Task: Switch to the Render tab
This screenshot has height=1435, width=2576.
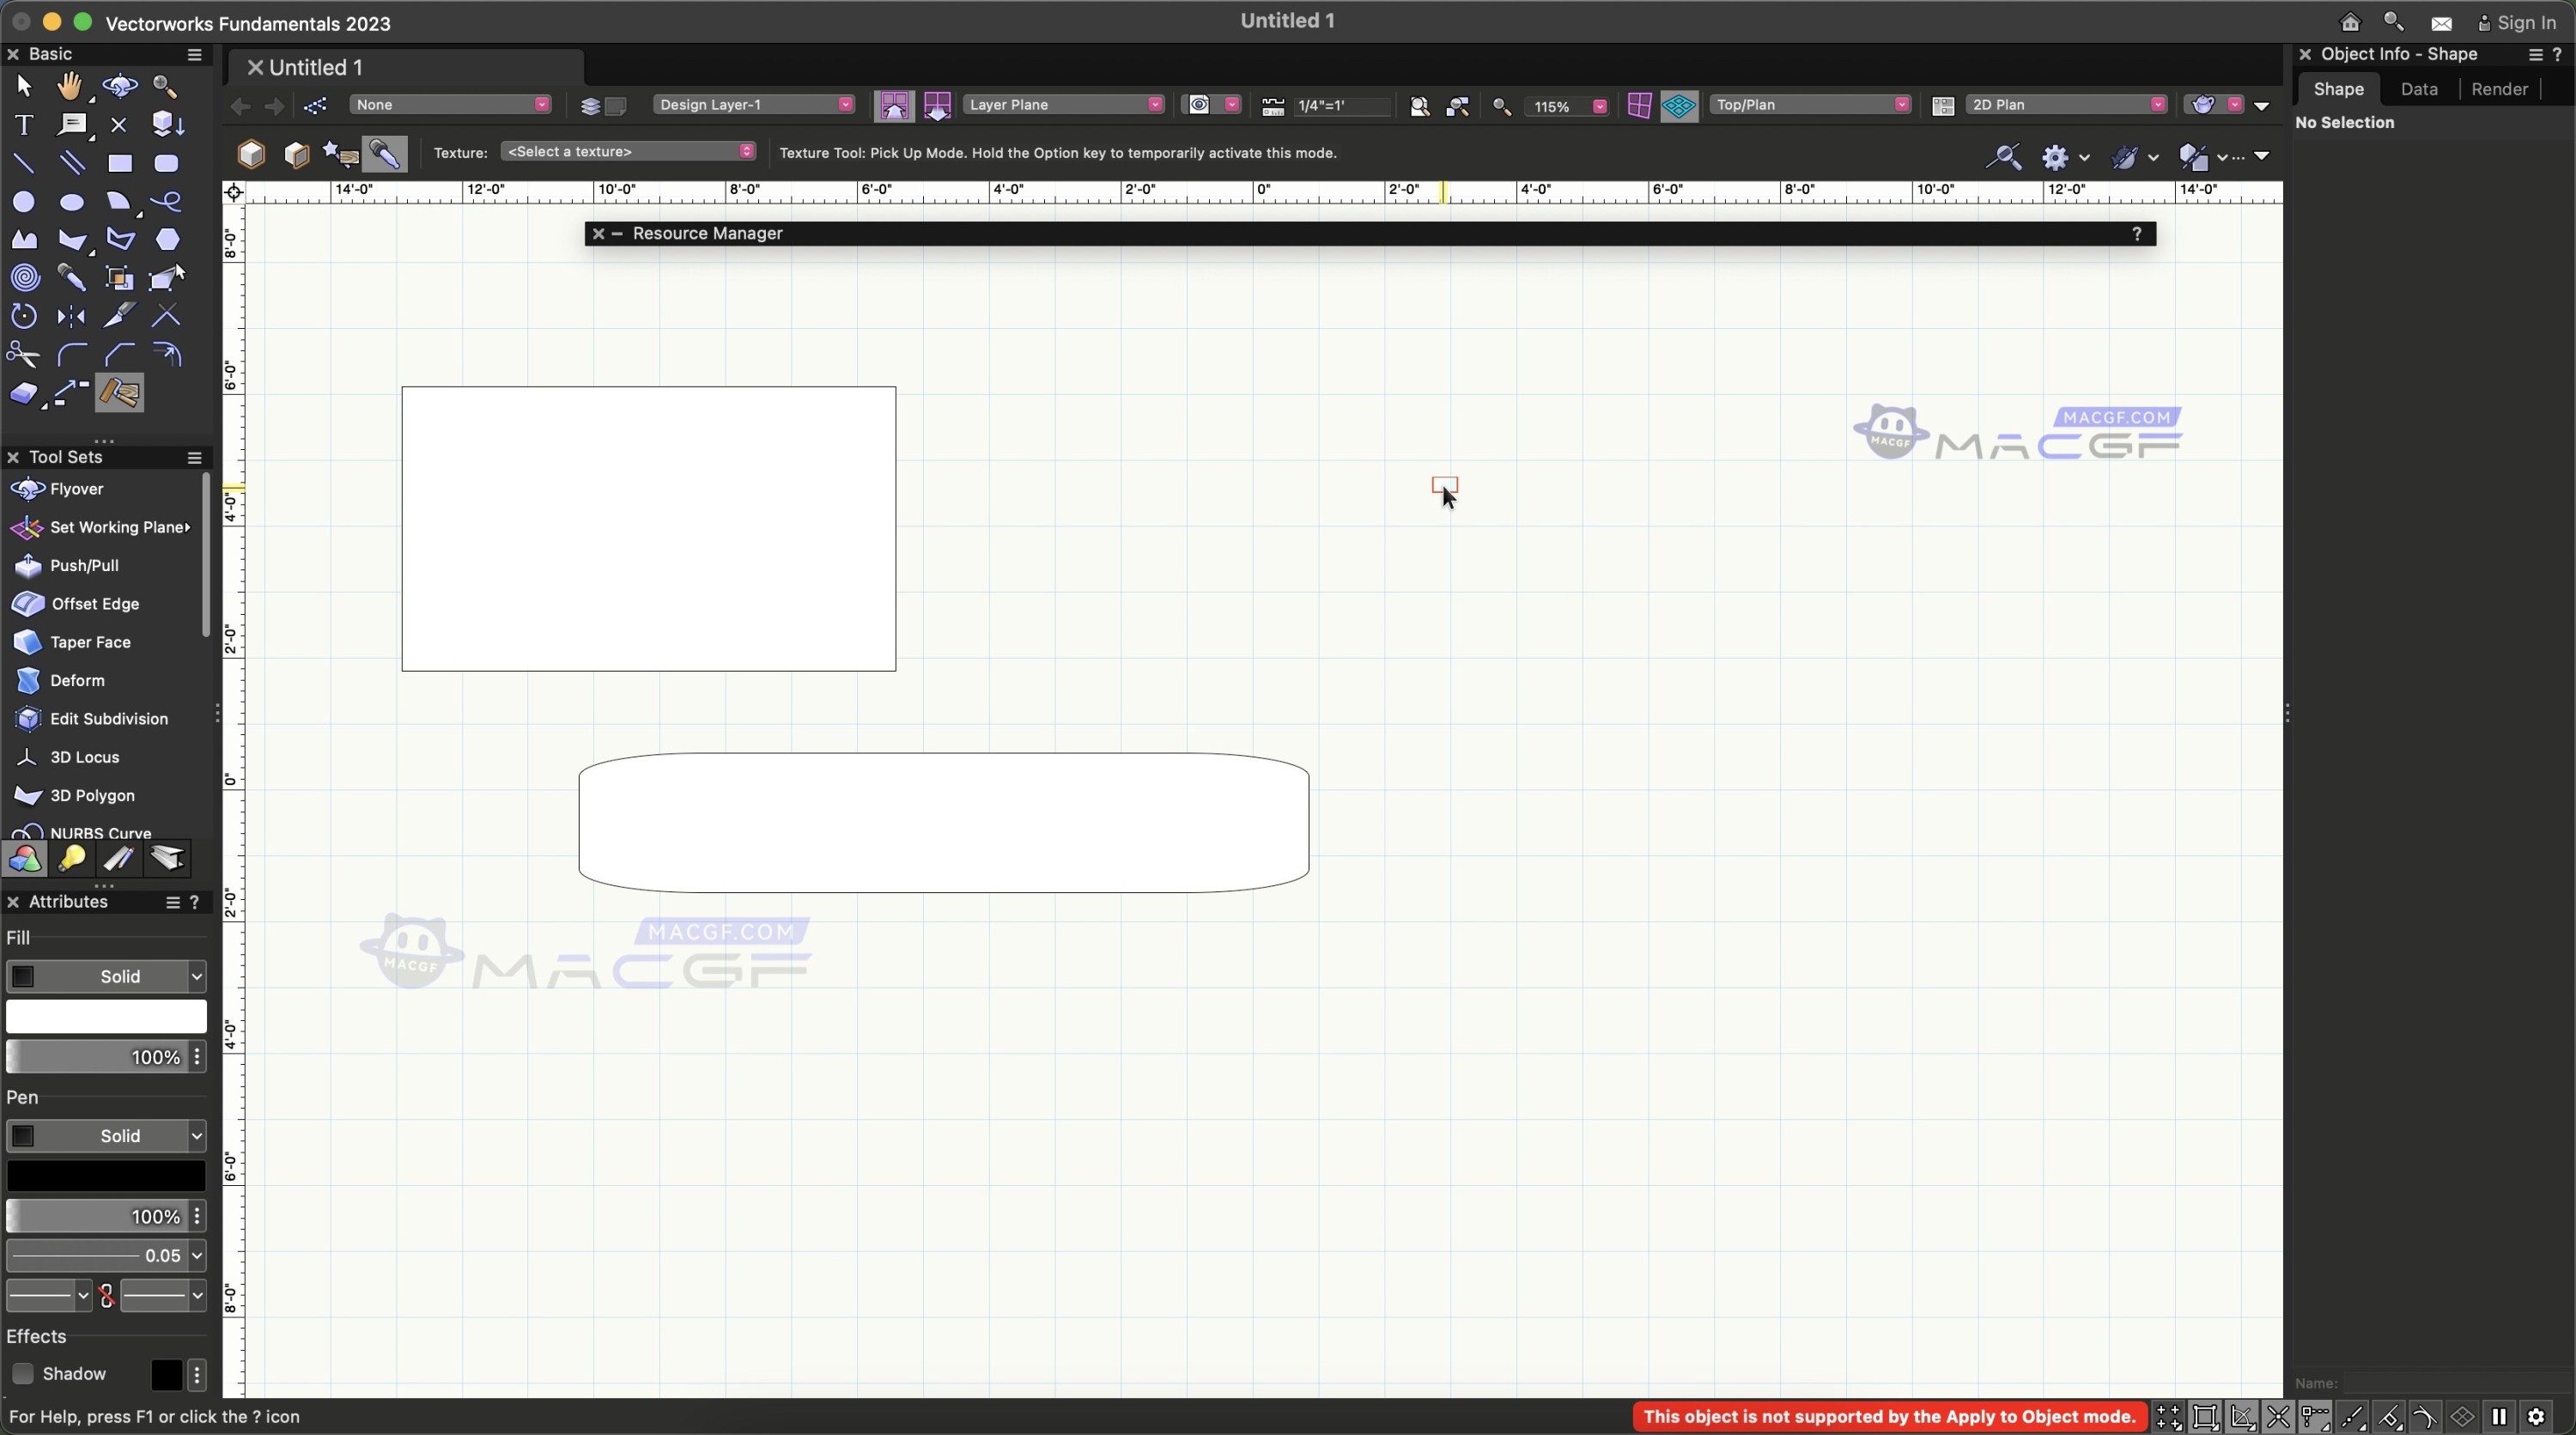Action: coord(2498,89)
